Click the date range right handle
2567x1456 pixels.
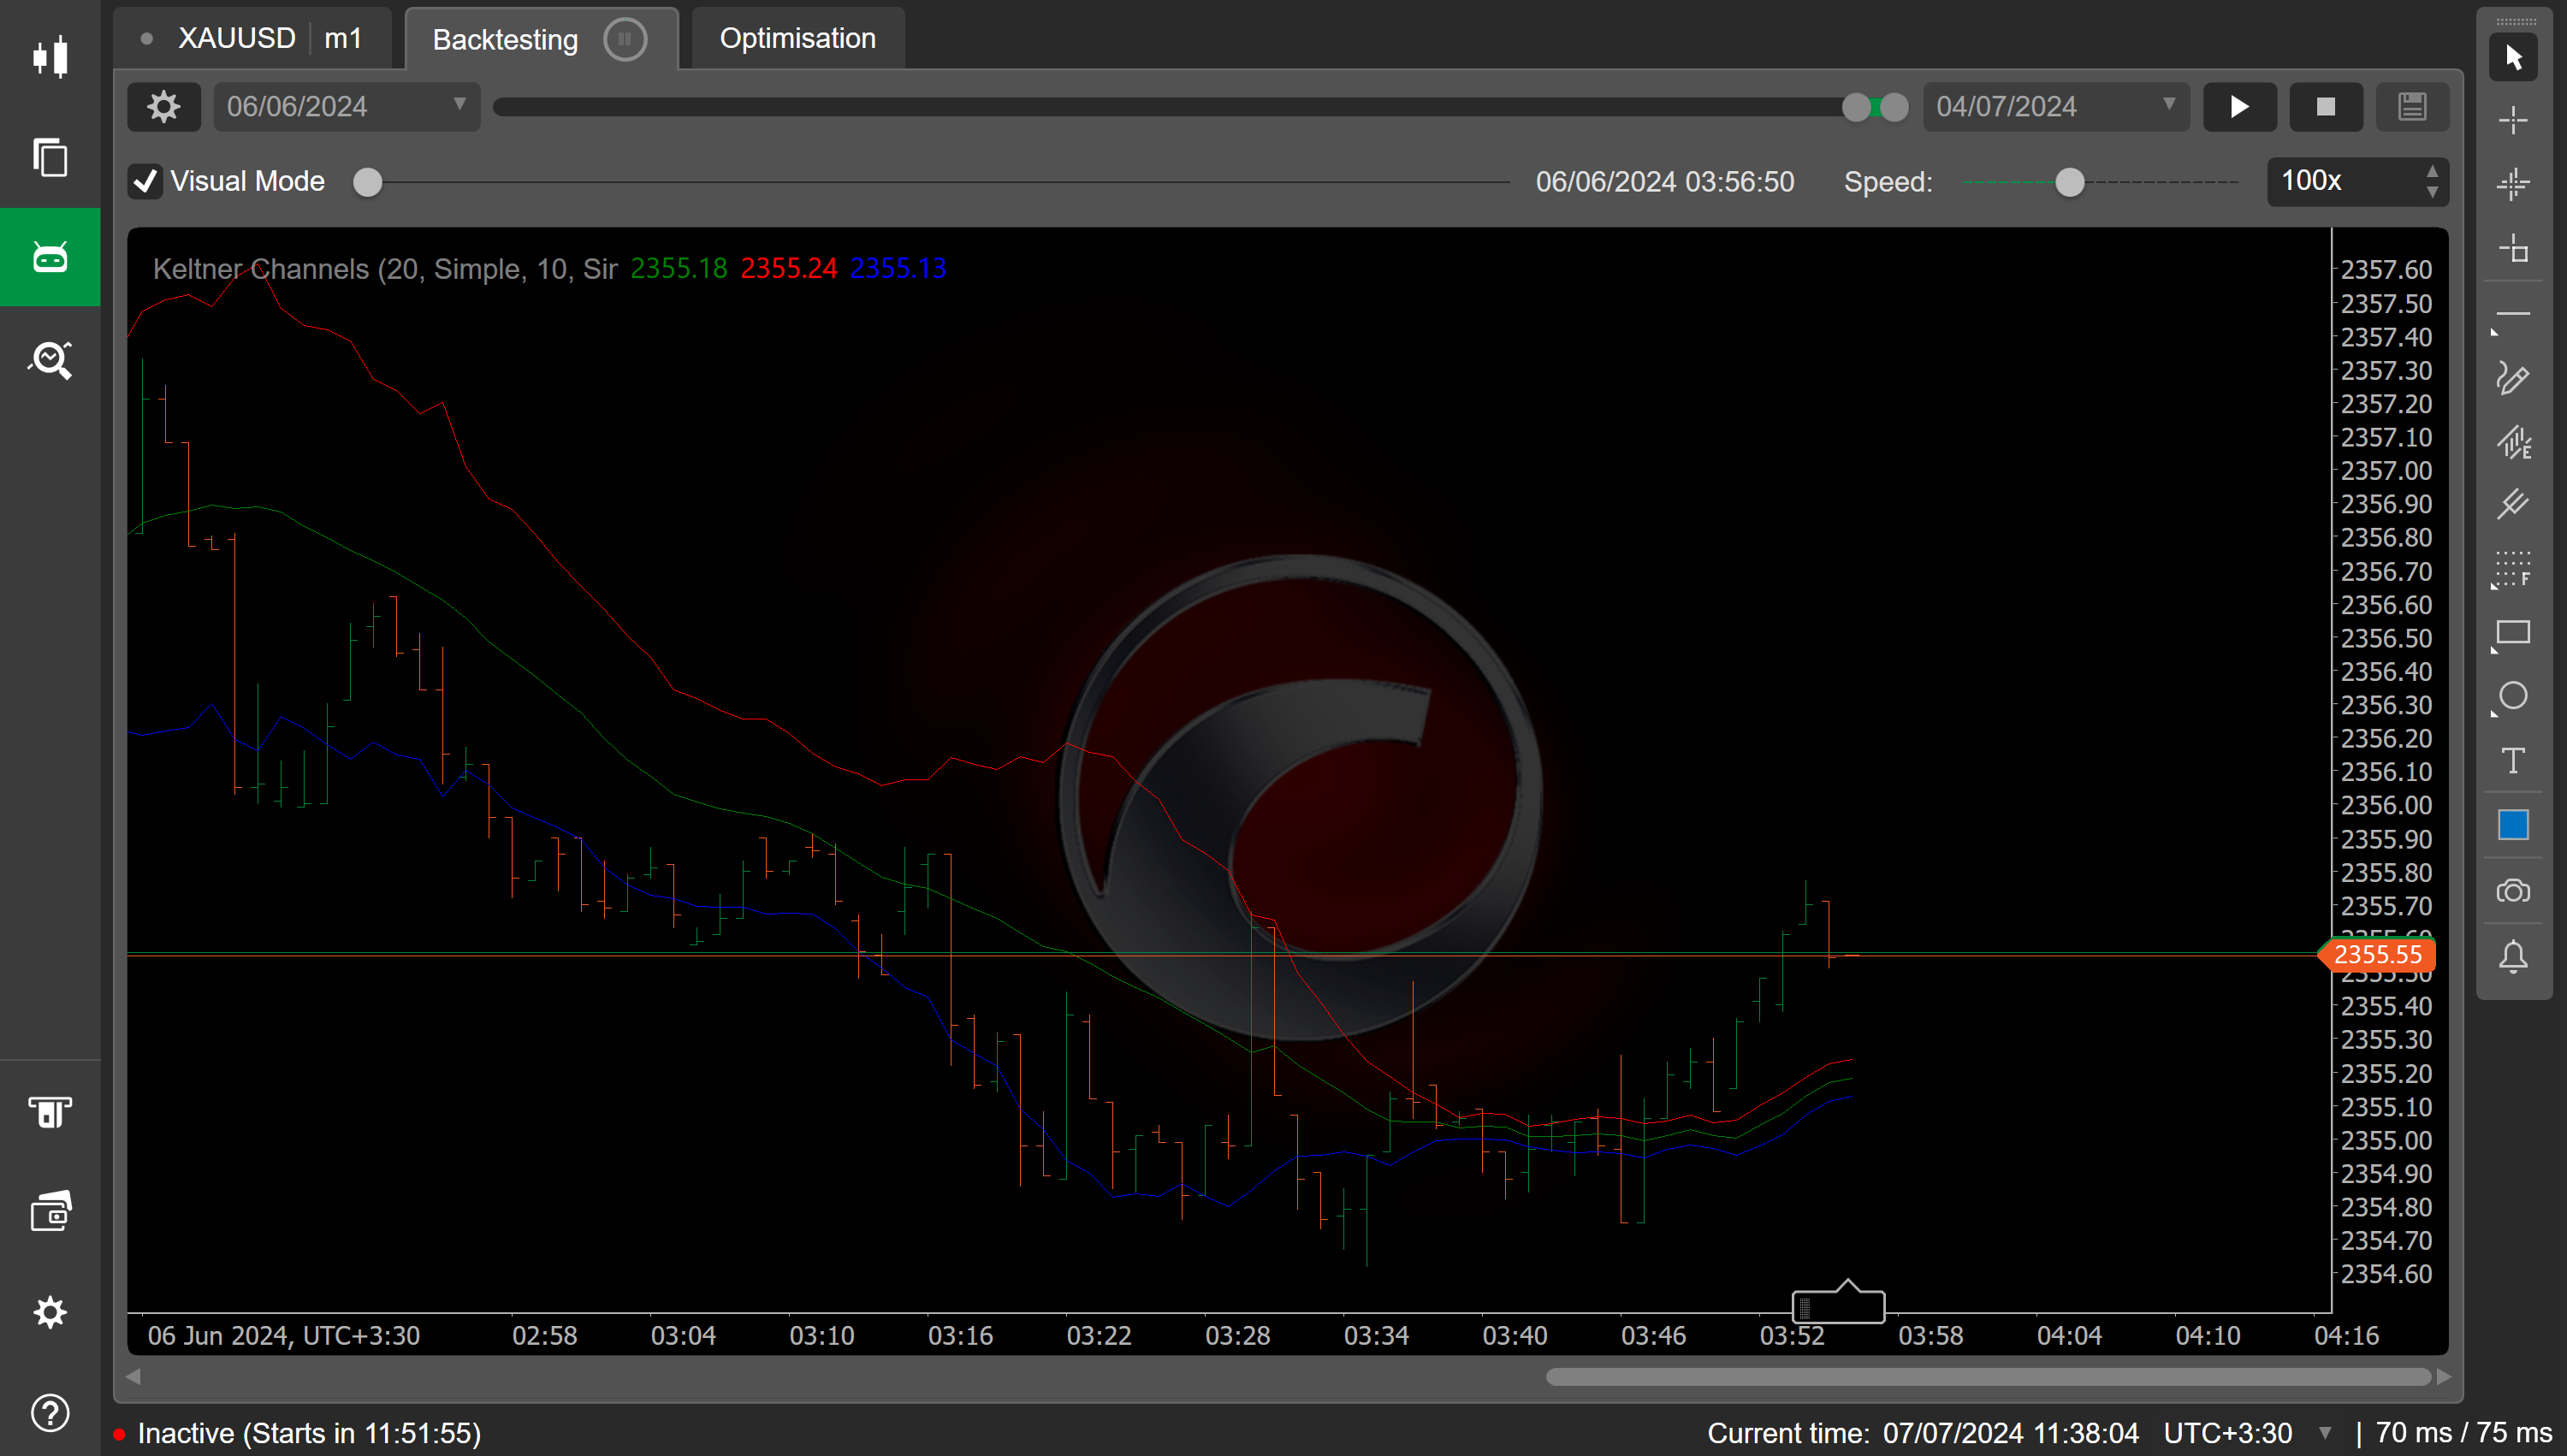coord(1893,107)
